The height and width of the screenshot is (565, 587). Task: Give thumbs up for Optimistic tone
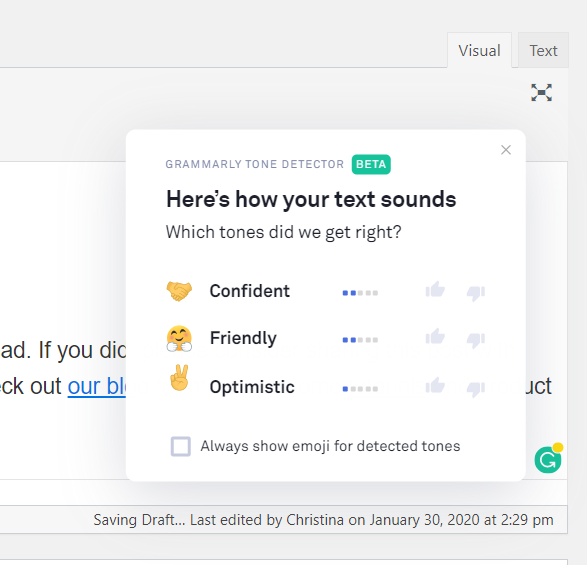coord(435,386)
